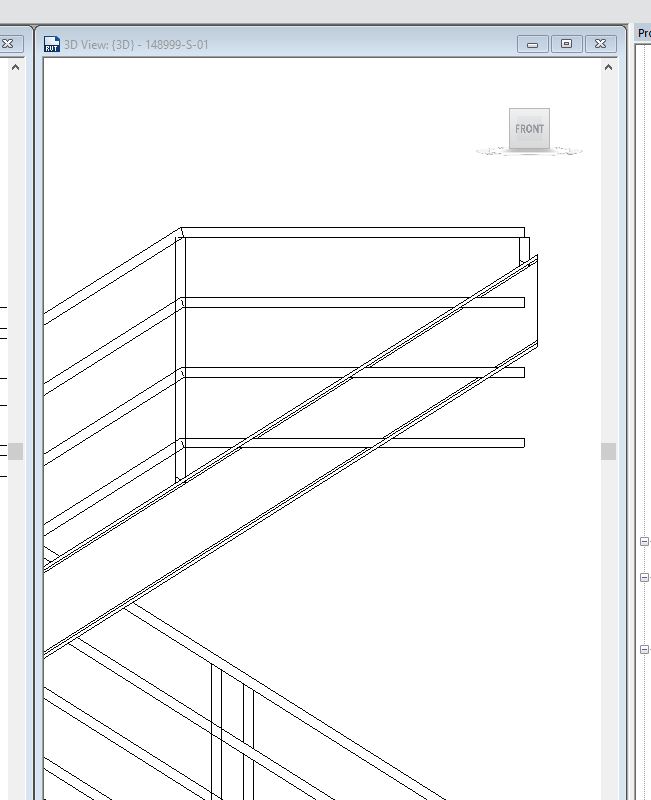Activate the panel titled Pro on the right
Viewport: 651px width, 800px height.
[644, 34]
